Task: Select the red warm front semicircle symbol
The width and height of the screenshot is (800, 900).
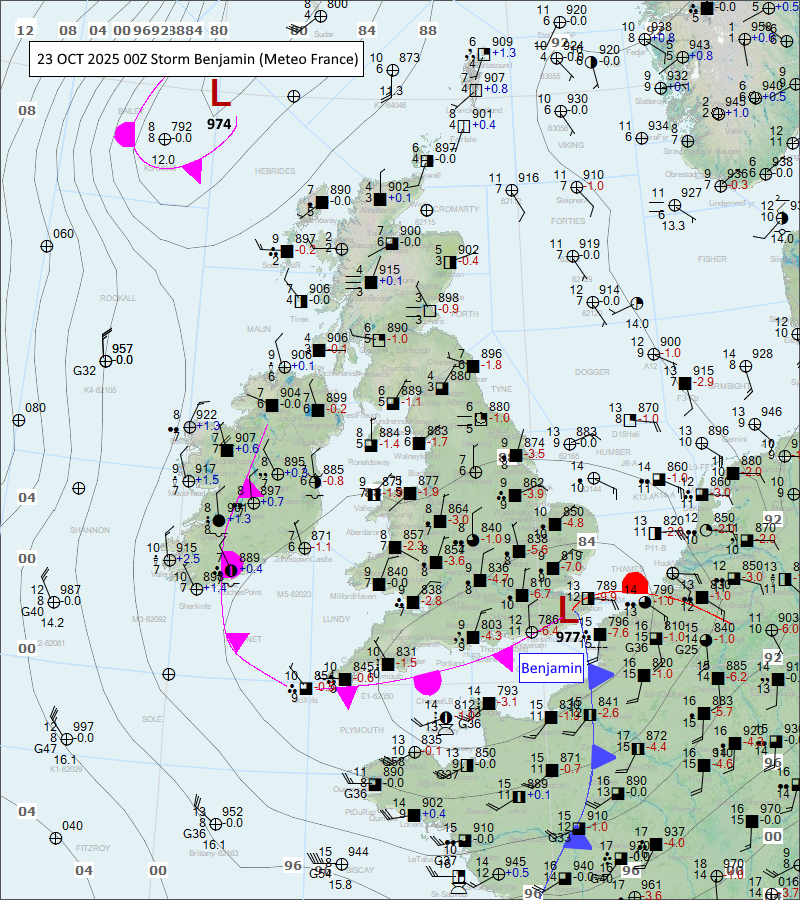Action: coord(634,585)
